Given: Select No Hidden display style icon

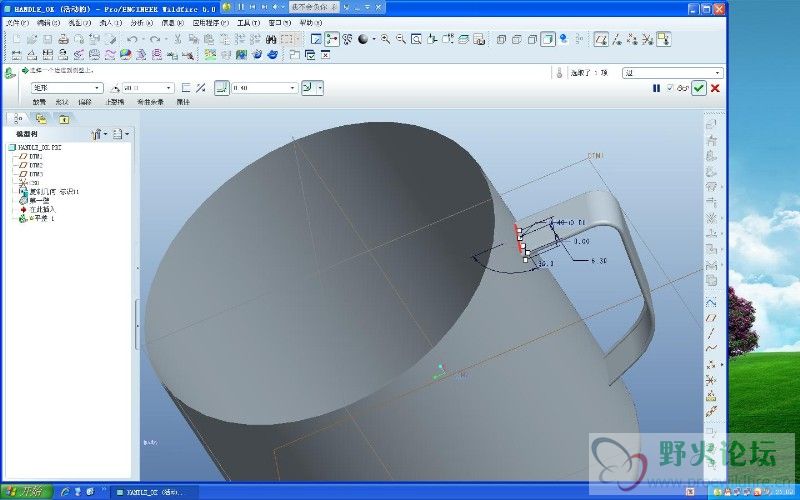Looking at the screenshot, I should click(533, 39).
